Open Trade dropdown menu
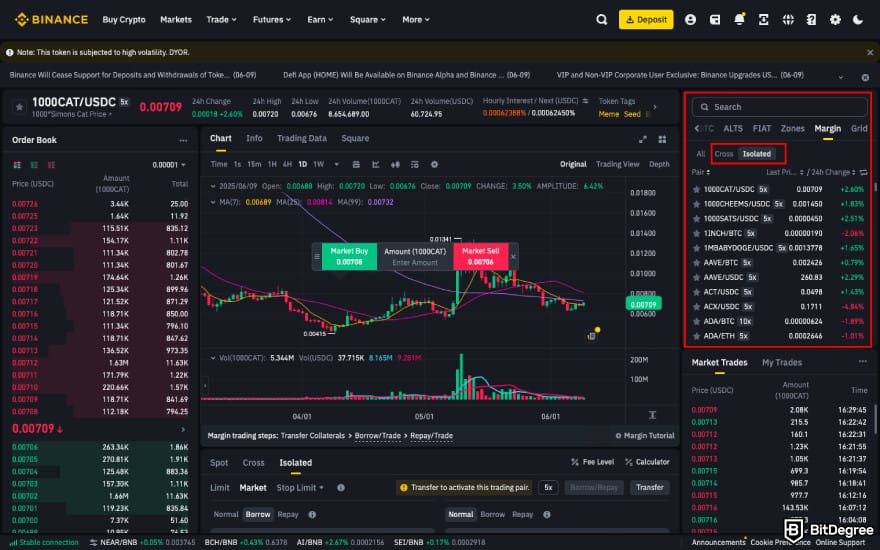880x550 pixels. (221, 20)
